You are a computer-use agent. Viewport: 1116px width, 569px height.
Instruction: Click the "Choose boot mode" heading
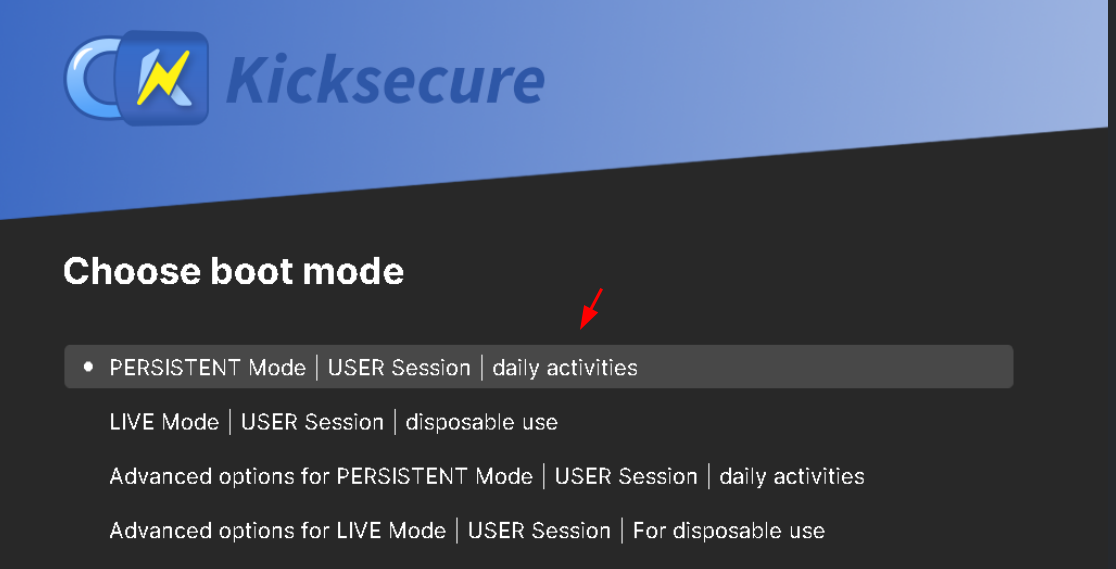click(x=233, y=271)
